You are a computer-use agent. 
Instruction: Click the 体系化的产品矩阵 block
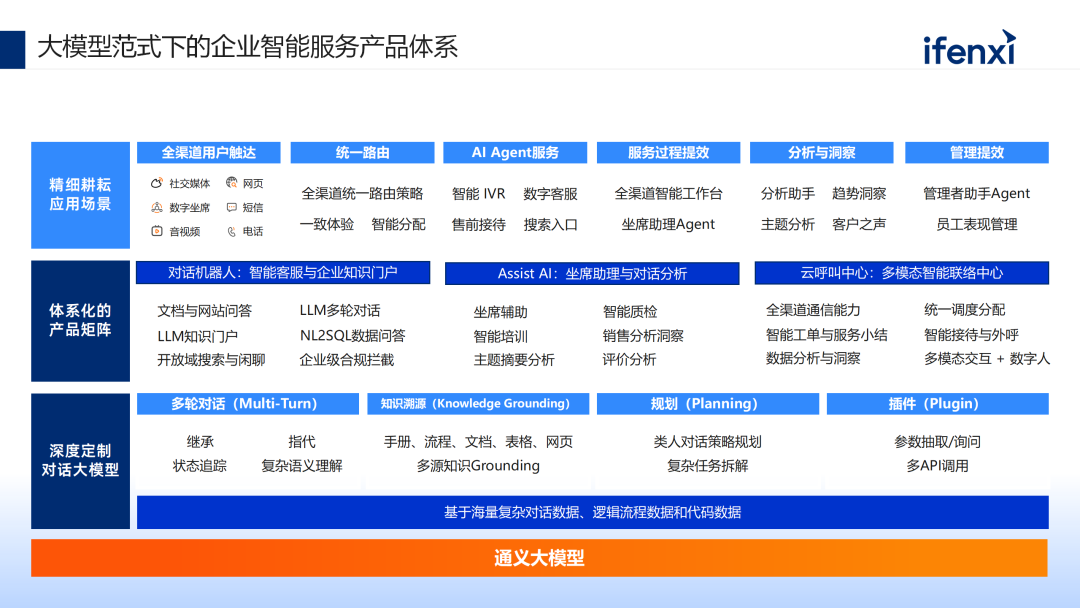click(81, 321)
